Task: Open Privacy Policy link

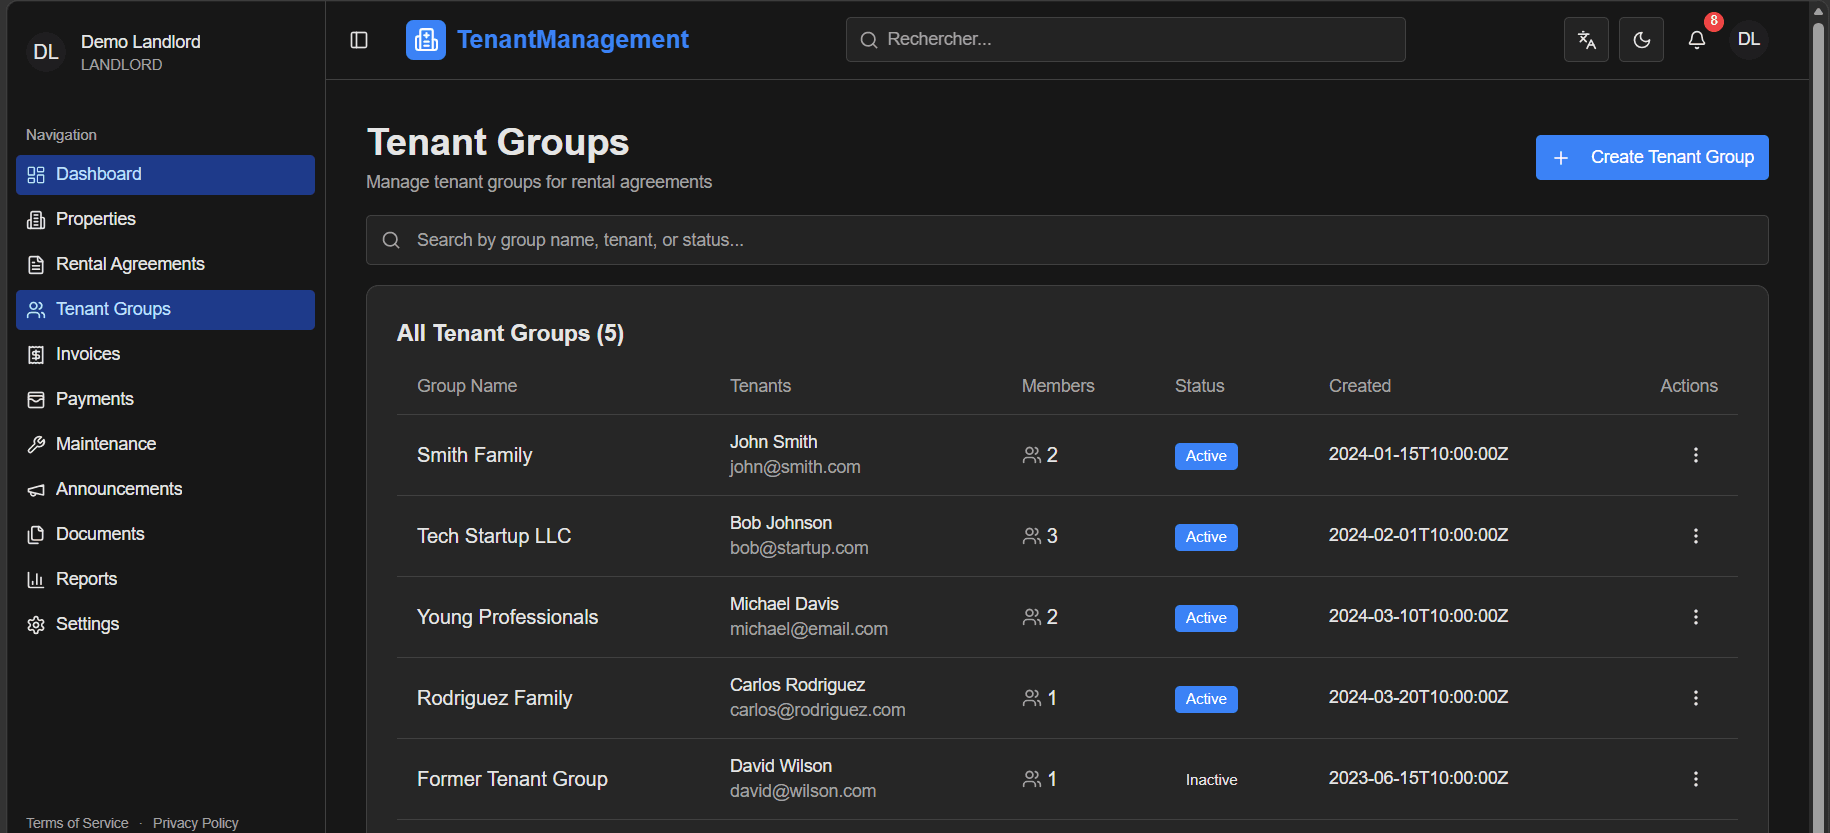Action: 196,823
